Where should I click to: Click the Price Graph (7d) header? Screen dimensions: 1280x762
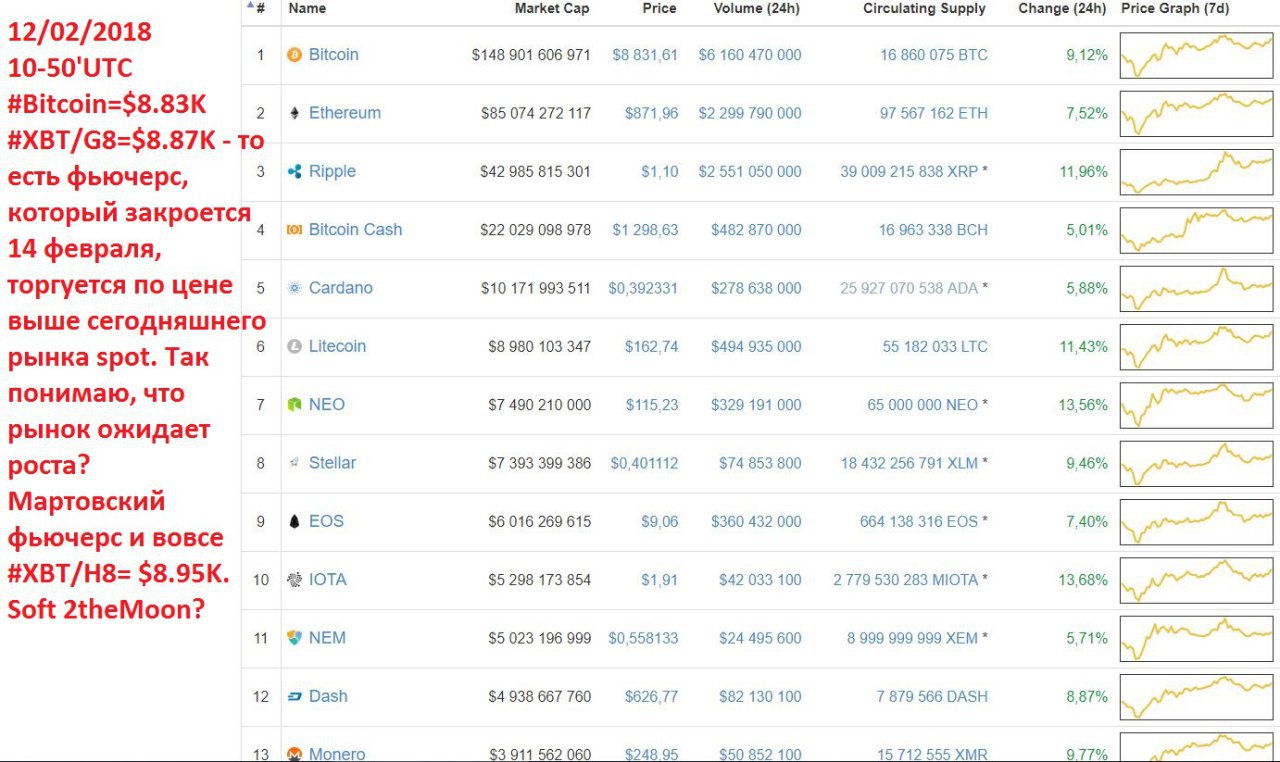(1175, 8)
